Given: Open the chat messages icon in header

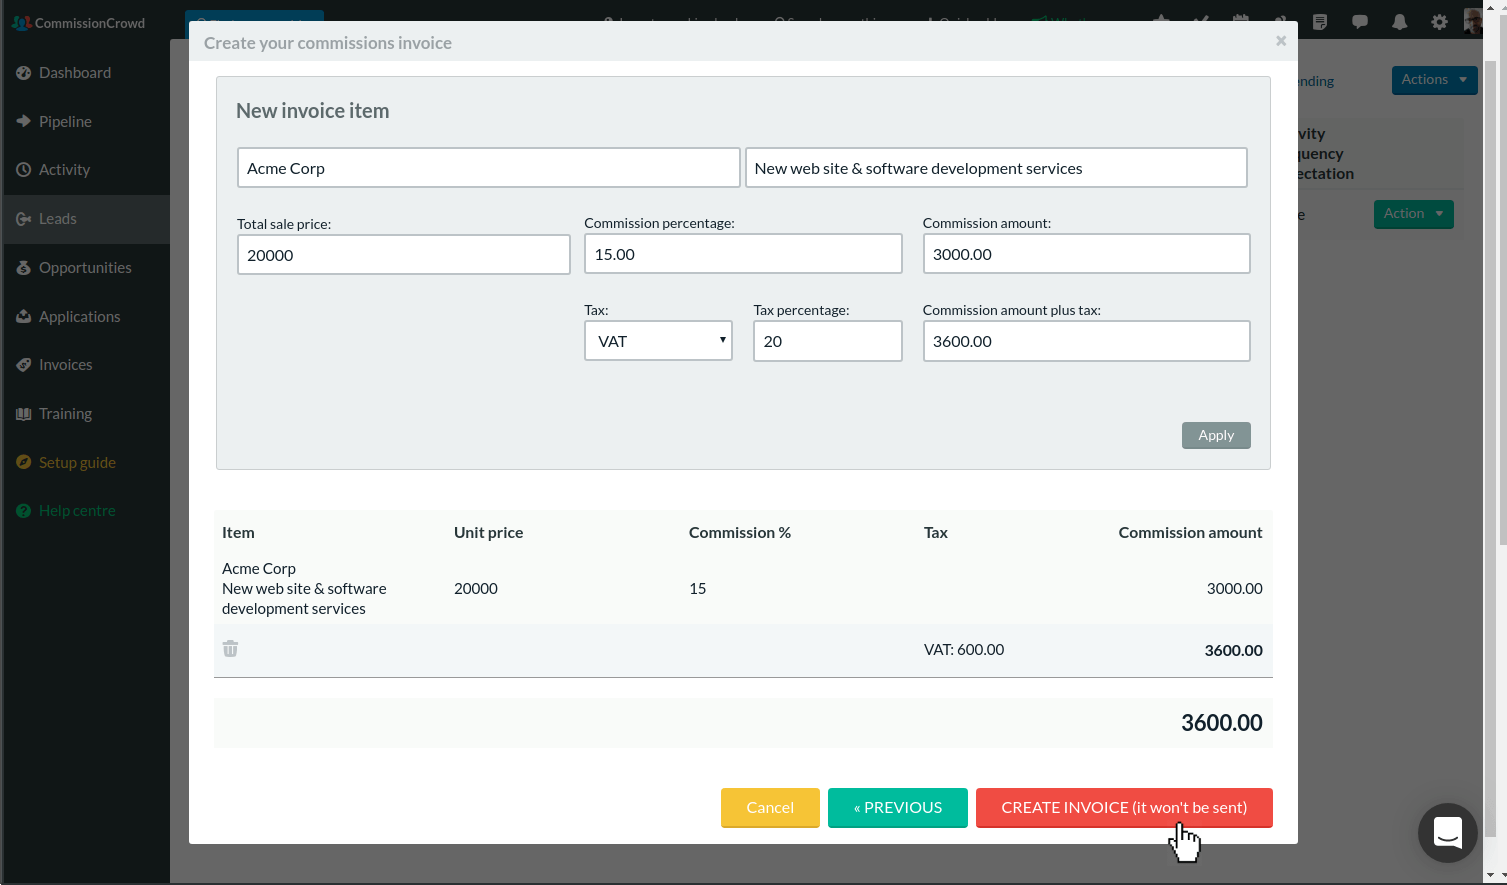Looking at the screenshot, I should 1359,21.
